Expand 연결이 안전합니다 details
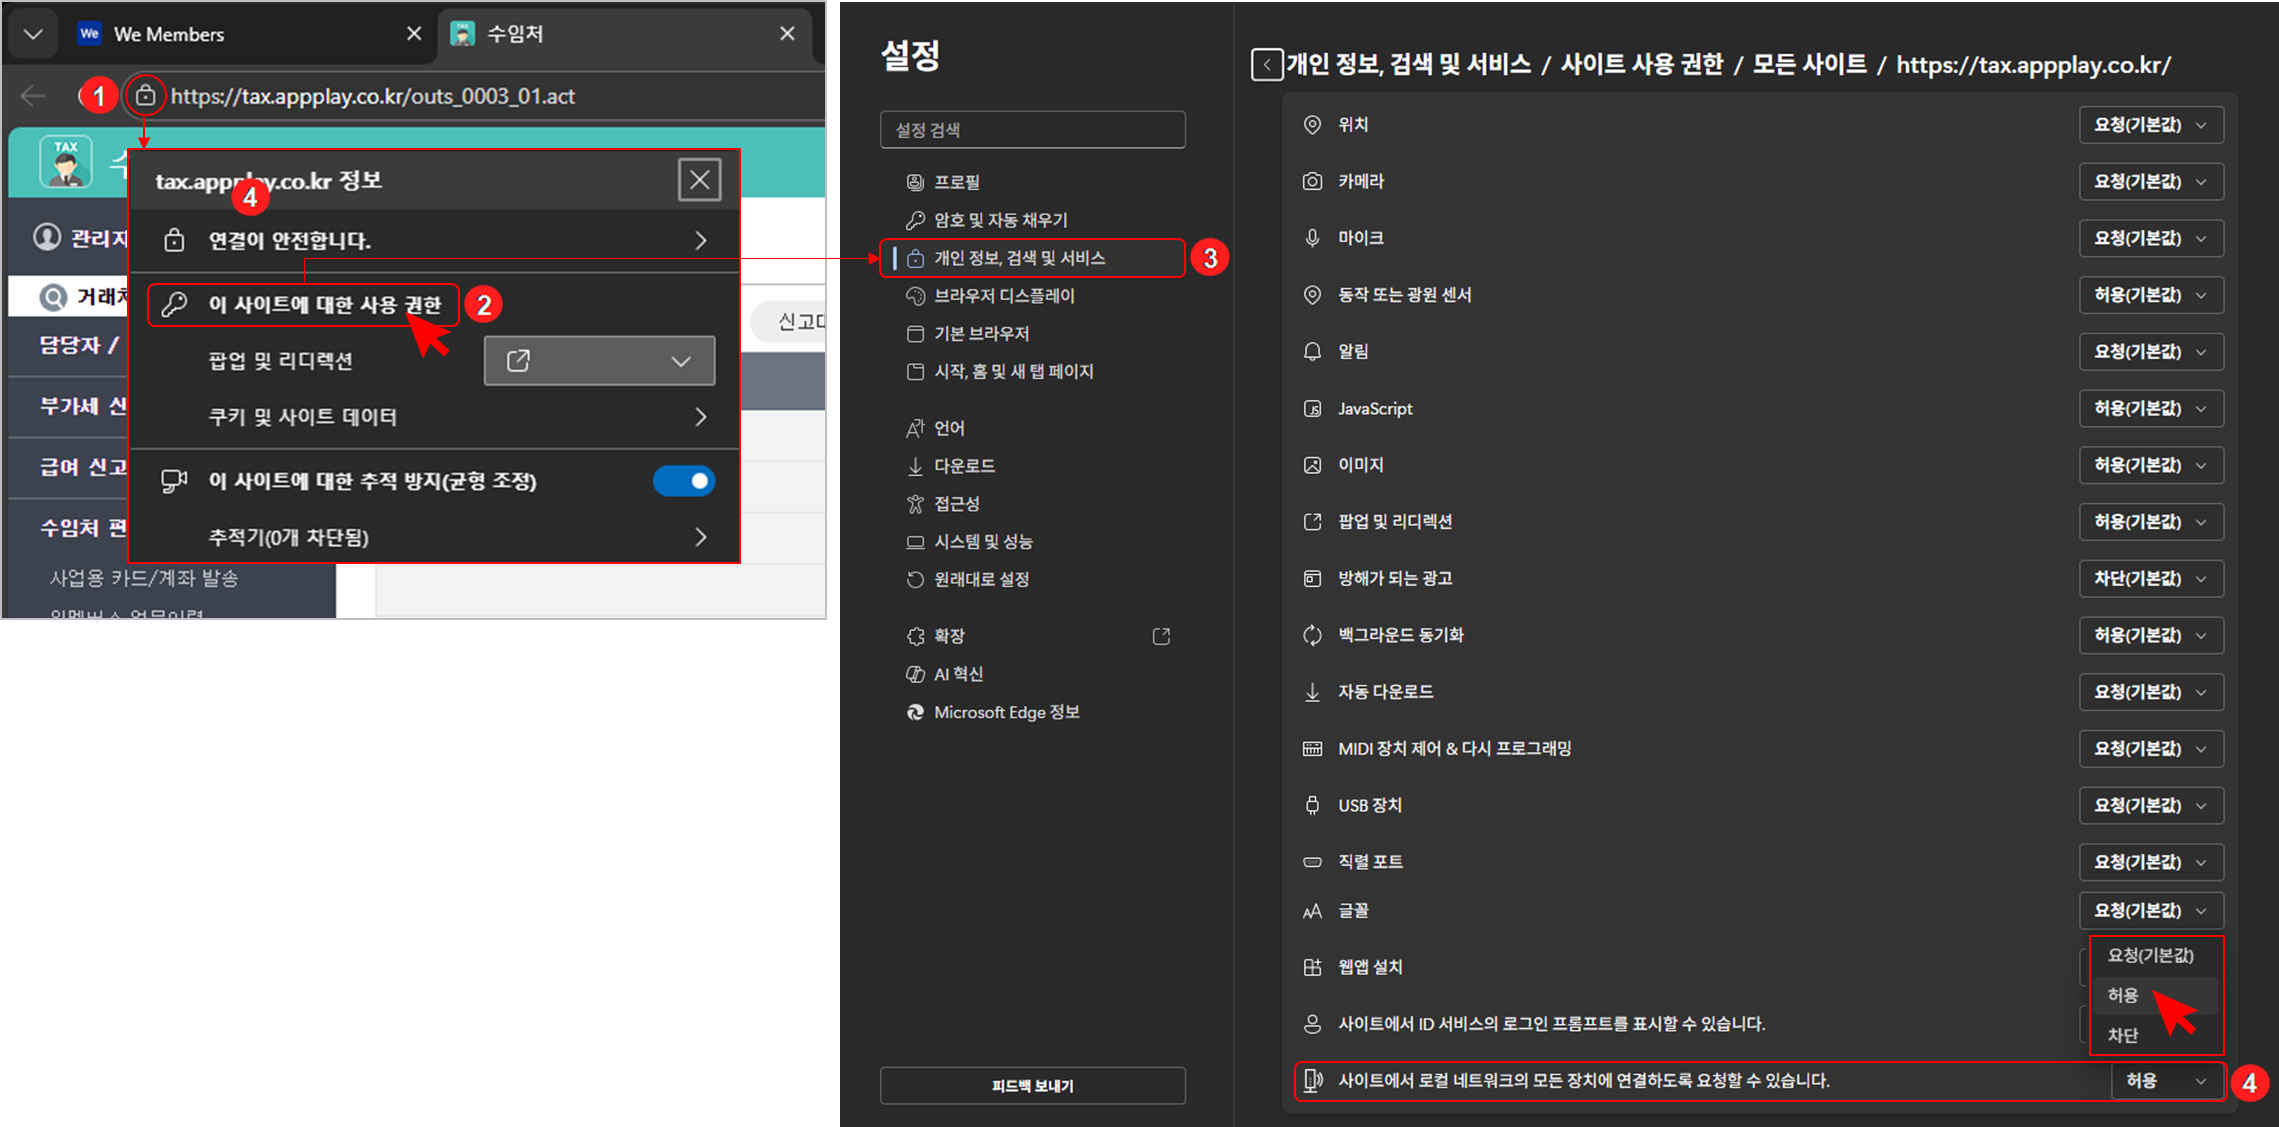The height and width of the screenshot is (1127, 2279). point(700,241)
